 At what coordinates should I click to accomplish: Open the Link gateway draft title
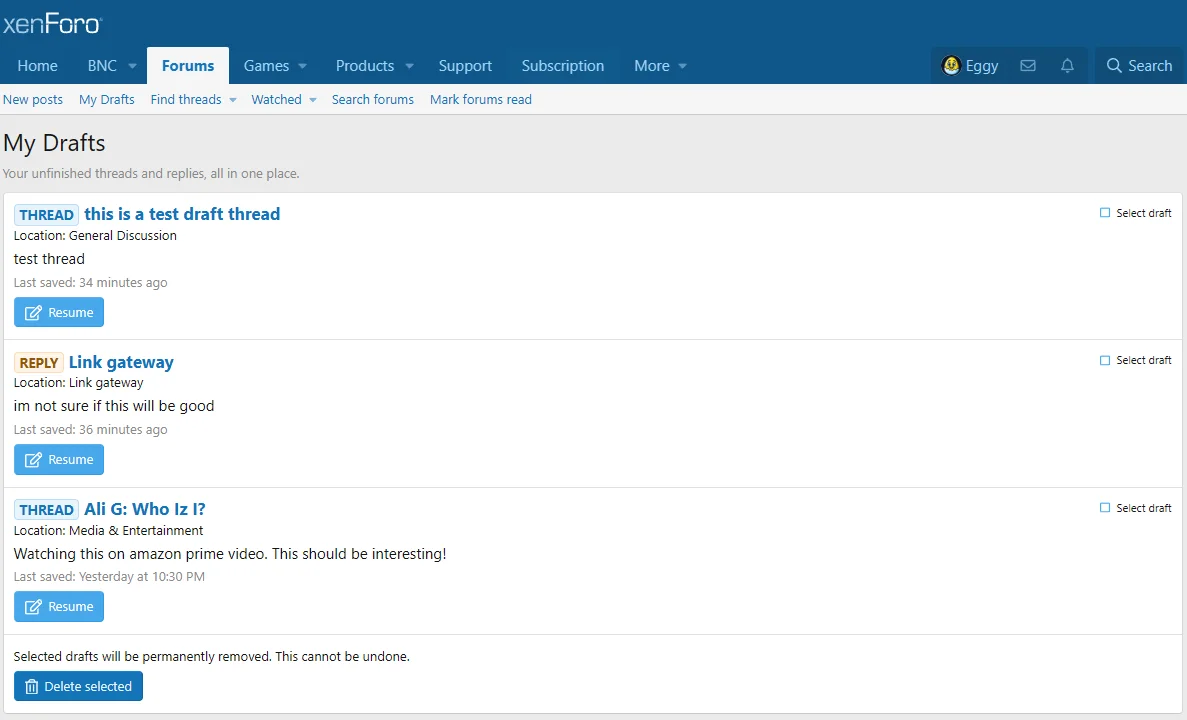121,362
